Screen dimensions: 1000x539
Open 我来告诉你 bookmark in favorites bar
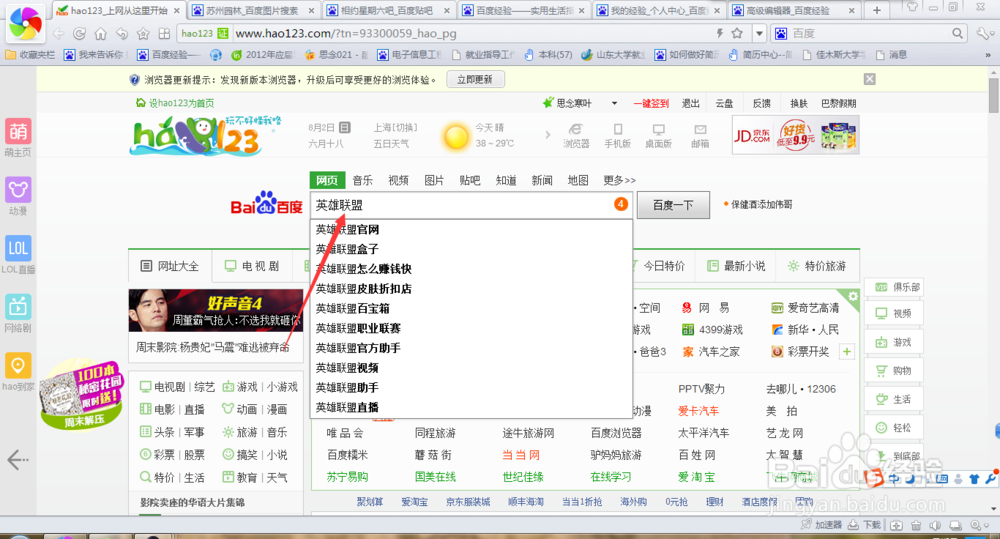pyautogui.click(x=94, y=55)
